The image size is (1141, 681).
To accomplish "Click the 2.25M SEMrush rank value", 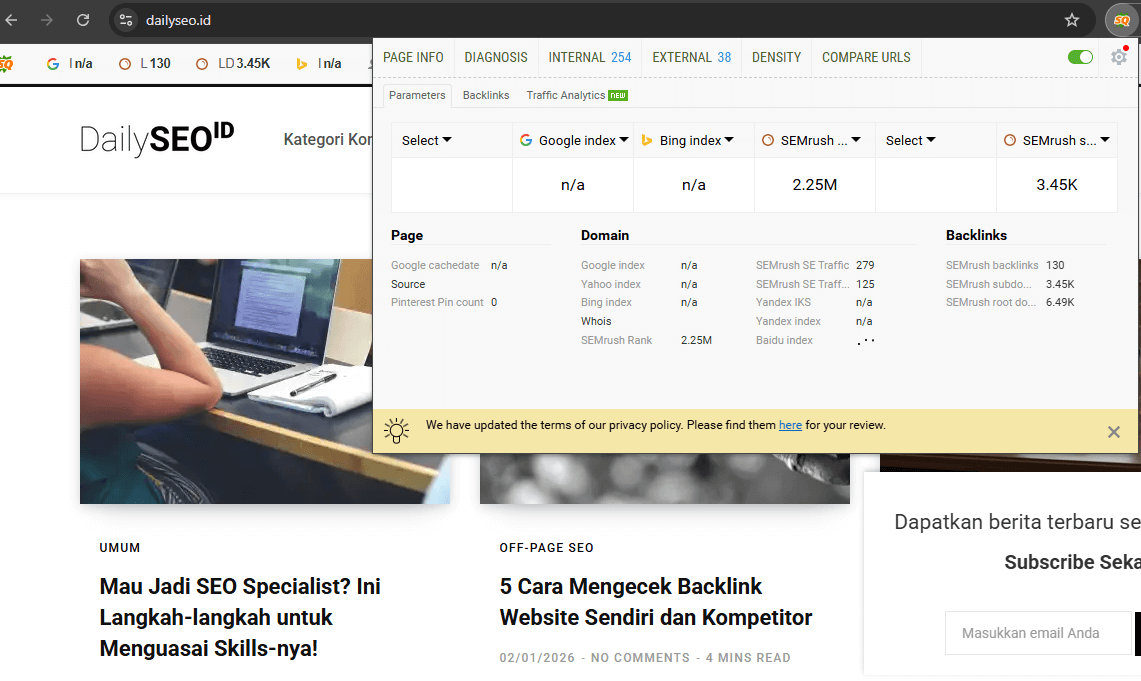I will tap(815, 185).
